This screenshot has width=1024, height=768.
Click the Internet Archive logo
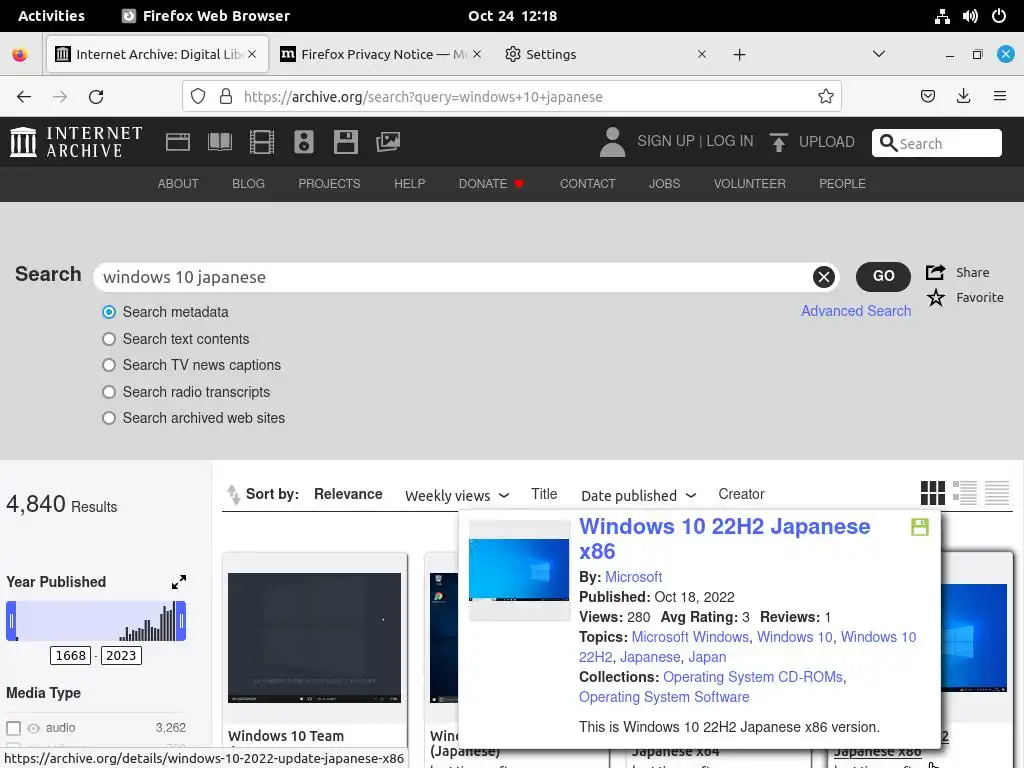tap(76, 142)
